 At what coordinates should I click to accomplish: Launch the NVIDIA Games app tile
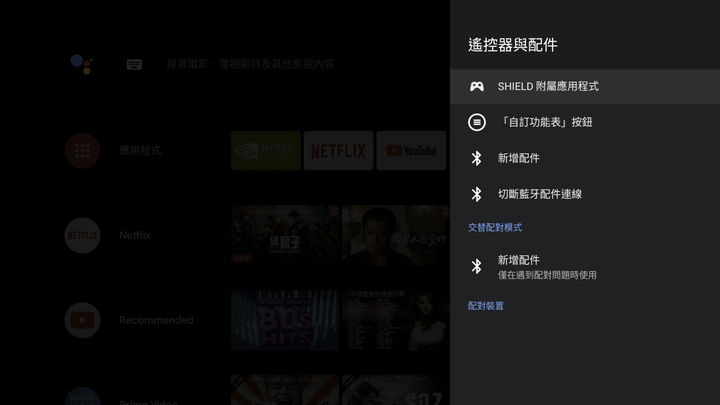coord(265,151)
